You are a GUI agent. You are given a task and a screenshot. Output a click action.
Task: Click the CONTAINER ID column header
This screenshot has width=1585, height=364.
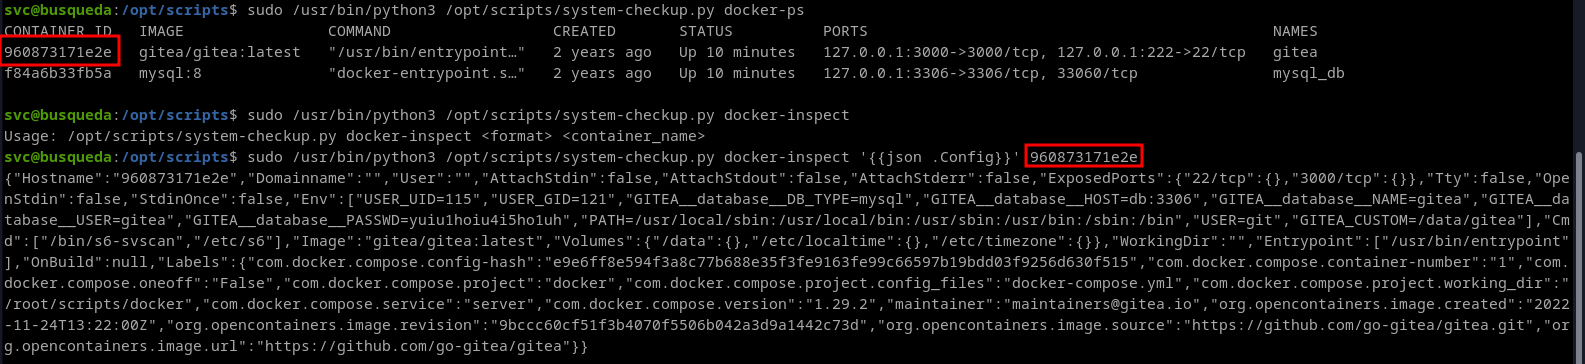[x=58, y=31]
